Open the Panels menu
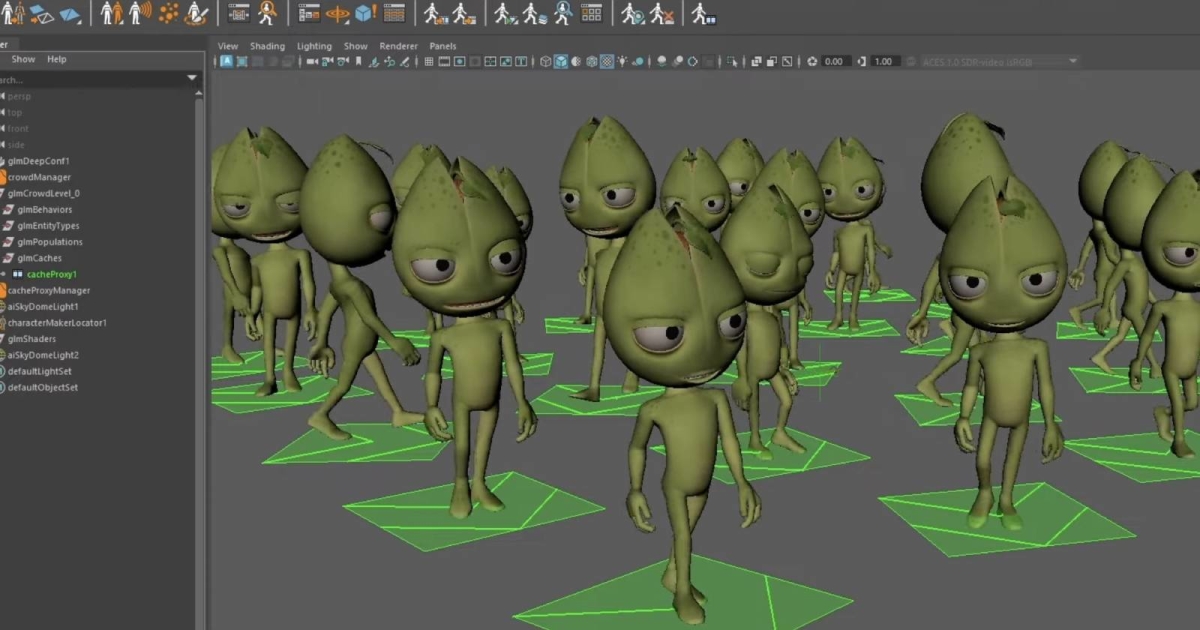Screen dimensions: 1200x630 [442, 46]
